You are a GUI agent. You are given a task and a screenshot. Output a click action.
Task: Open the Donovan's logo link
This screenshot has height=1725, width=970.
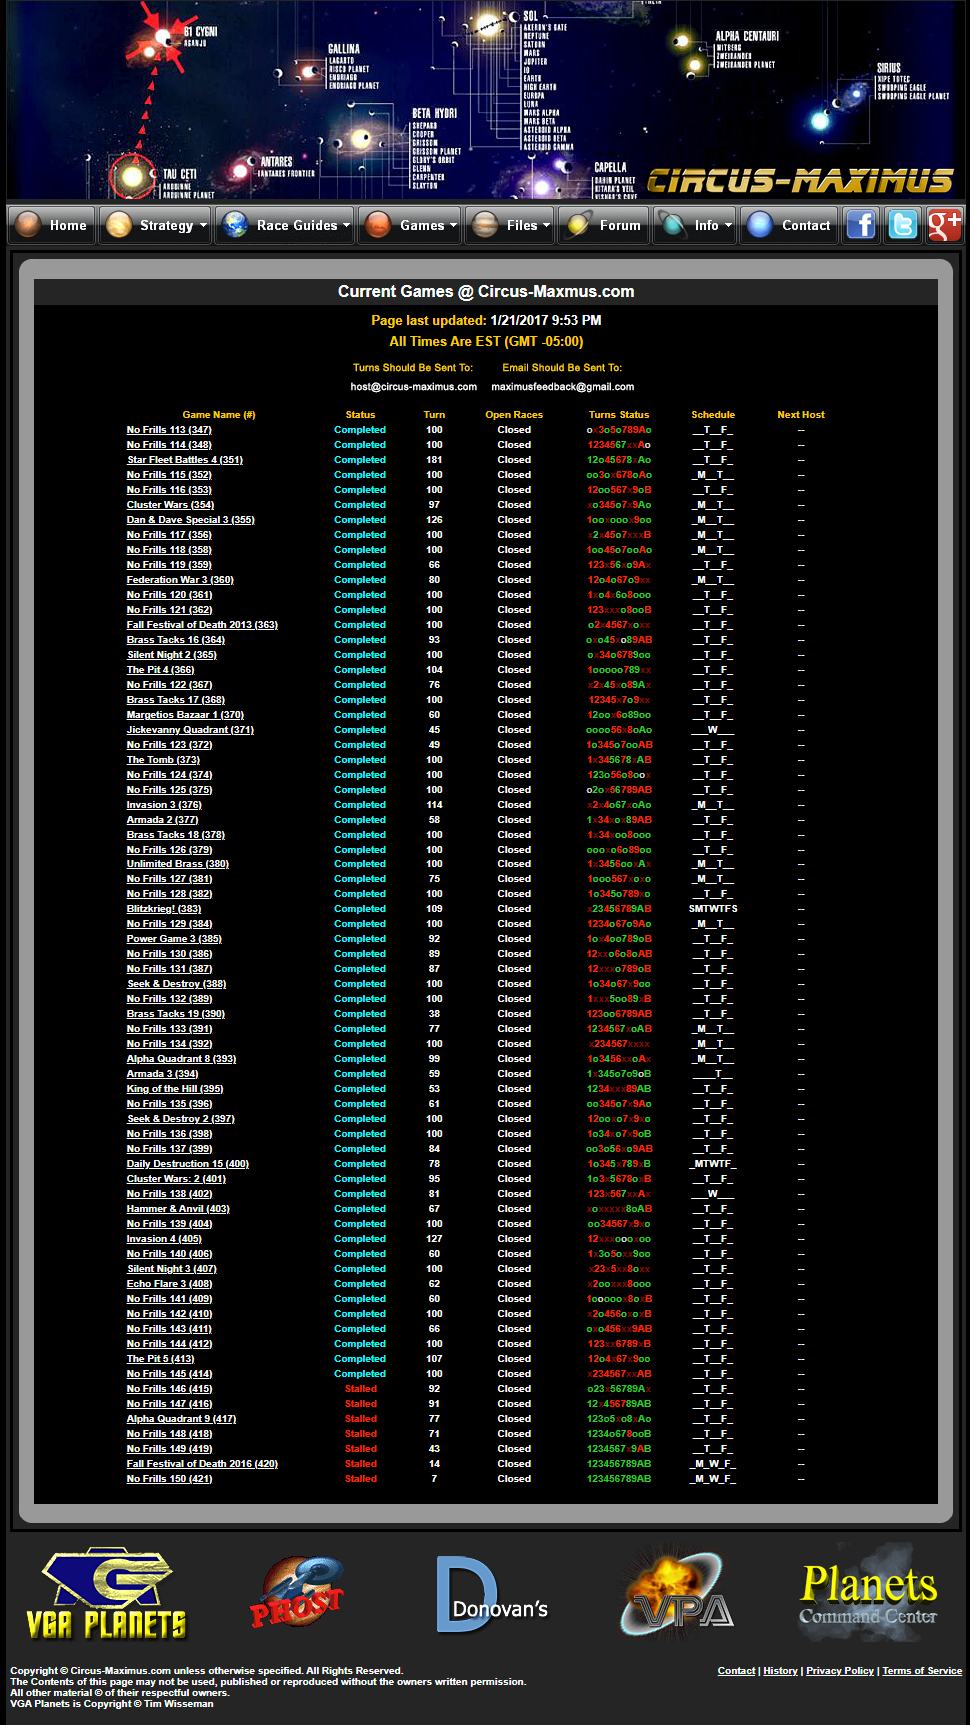click(x=492, y=1594)
